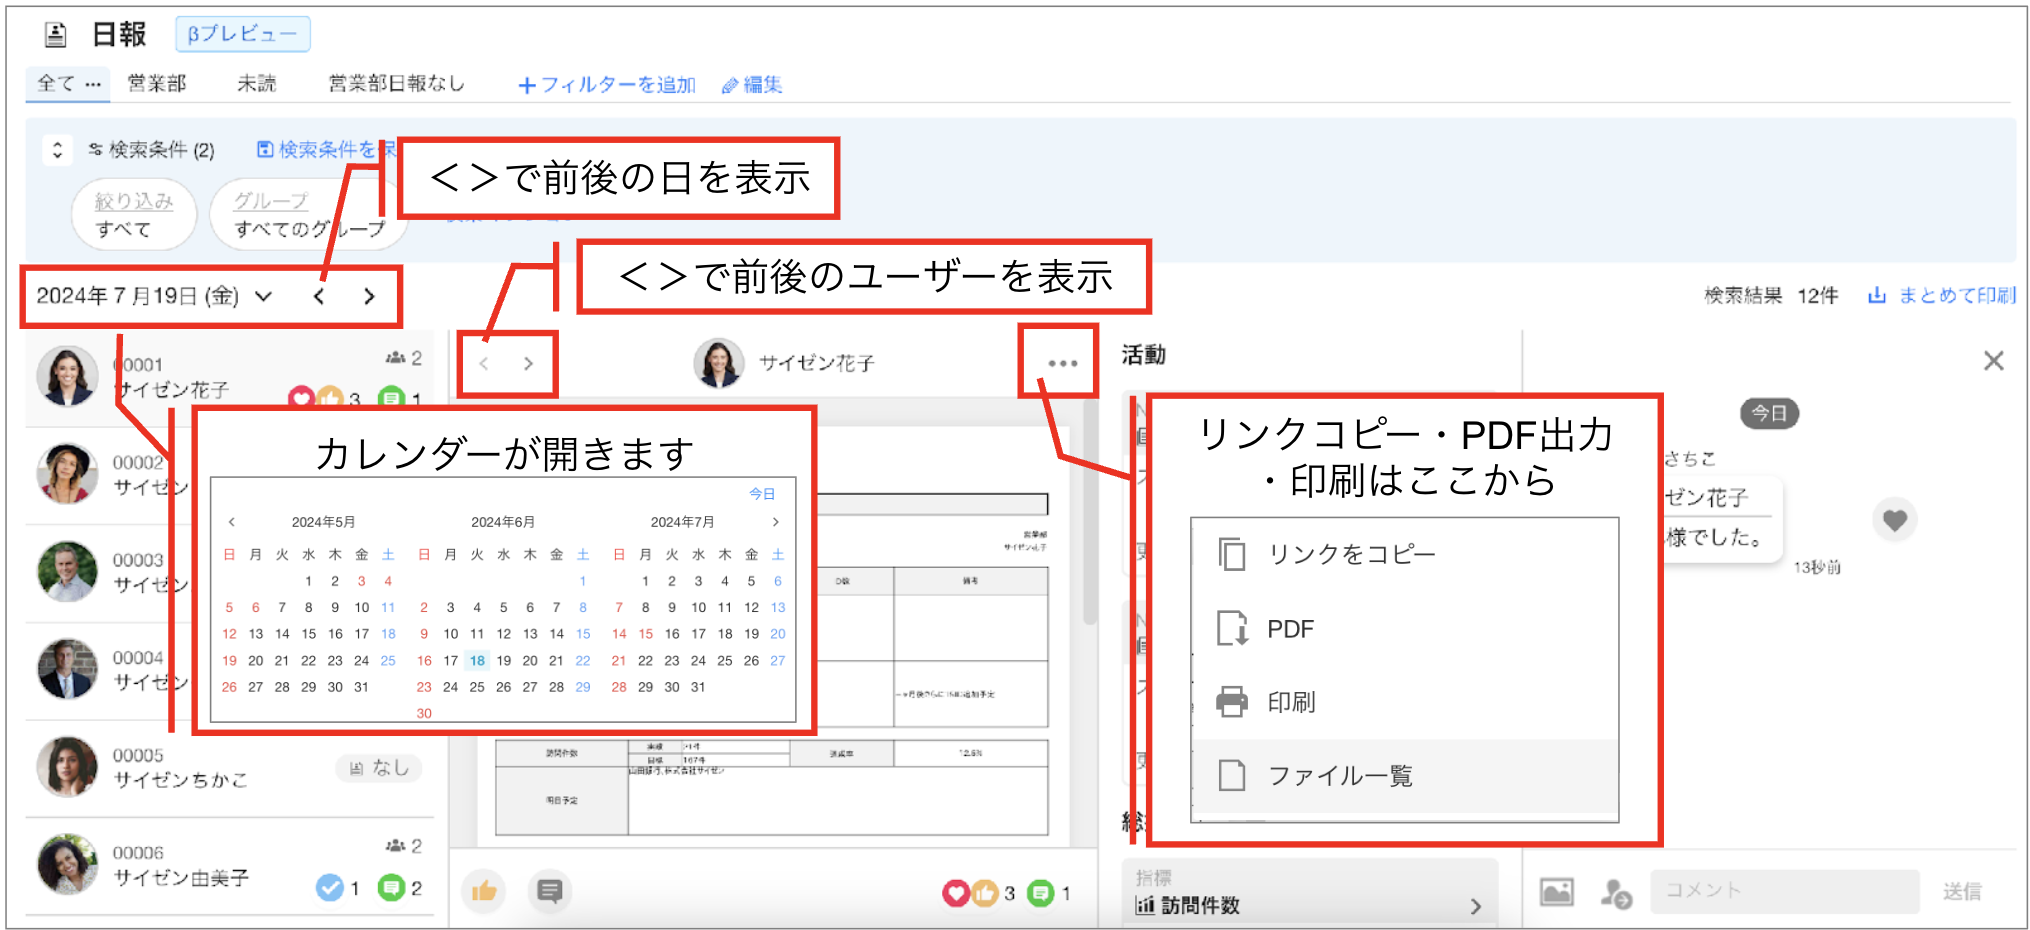Click blue check icon on 00006 row
This screenshot has height=930, width=2030.
[x=330, y=887]
